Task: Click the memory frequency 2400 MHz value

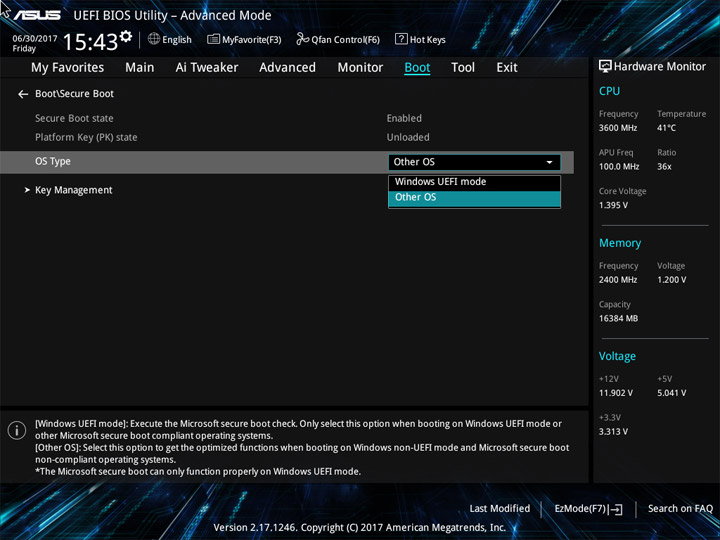Action: tap(618, 280)
